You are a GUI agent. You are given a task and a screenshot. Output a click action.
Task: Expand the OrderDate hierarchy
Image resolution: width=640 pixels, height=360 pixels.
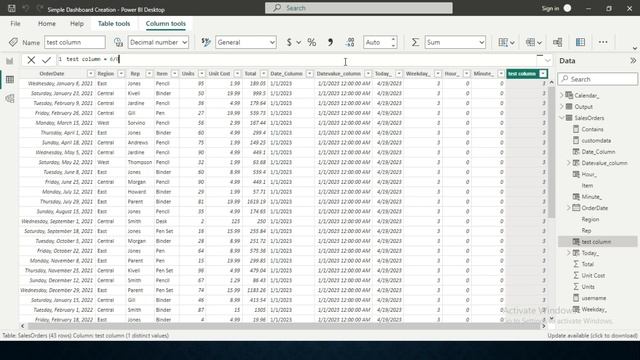(569, 208)
